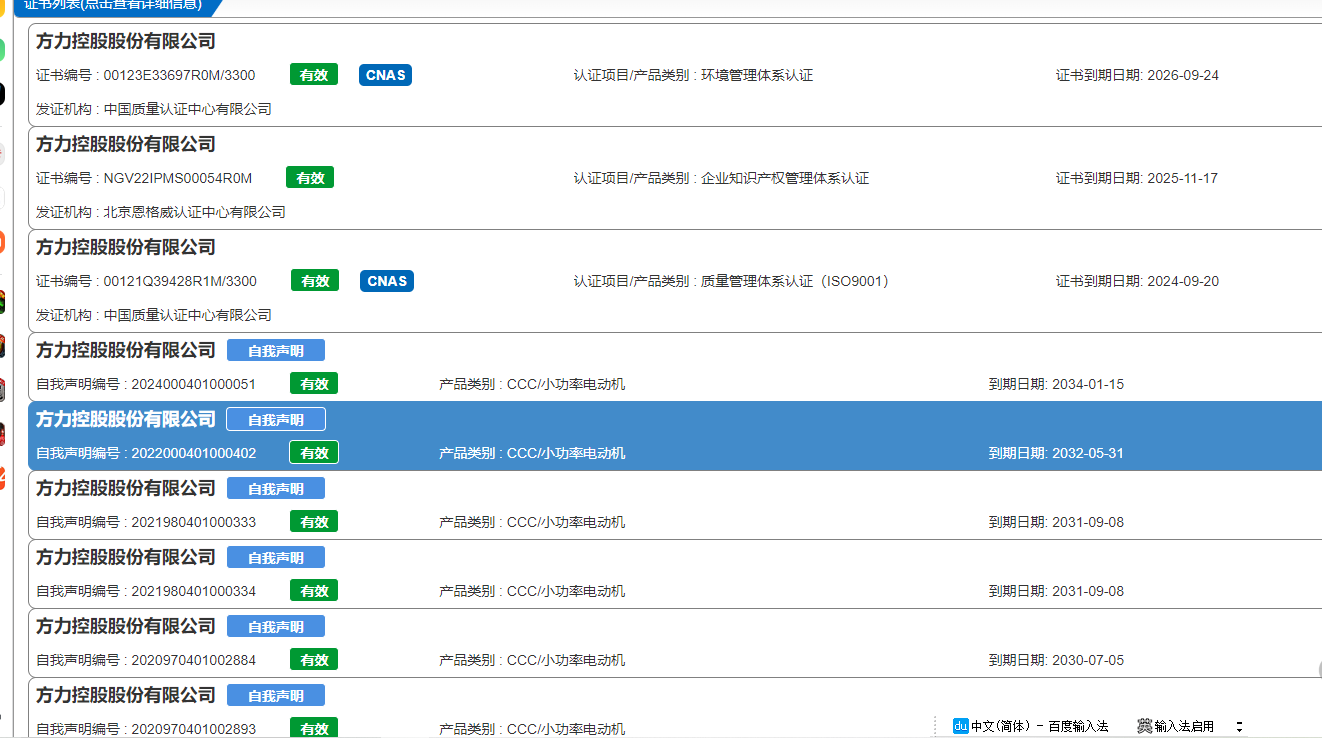Click 质量管理体系认证（ISO9001）category text
The width and height of the screenshot is (1322, 738).
tap(795, 281)
